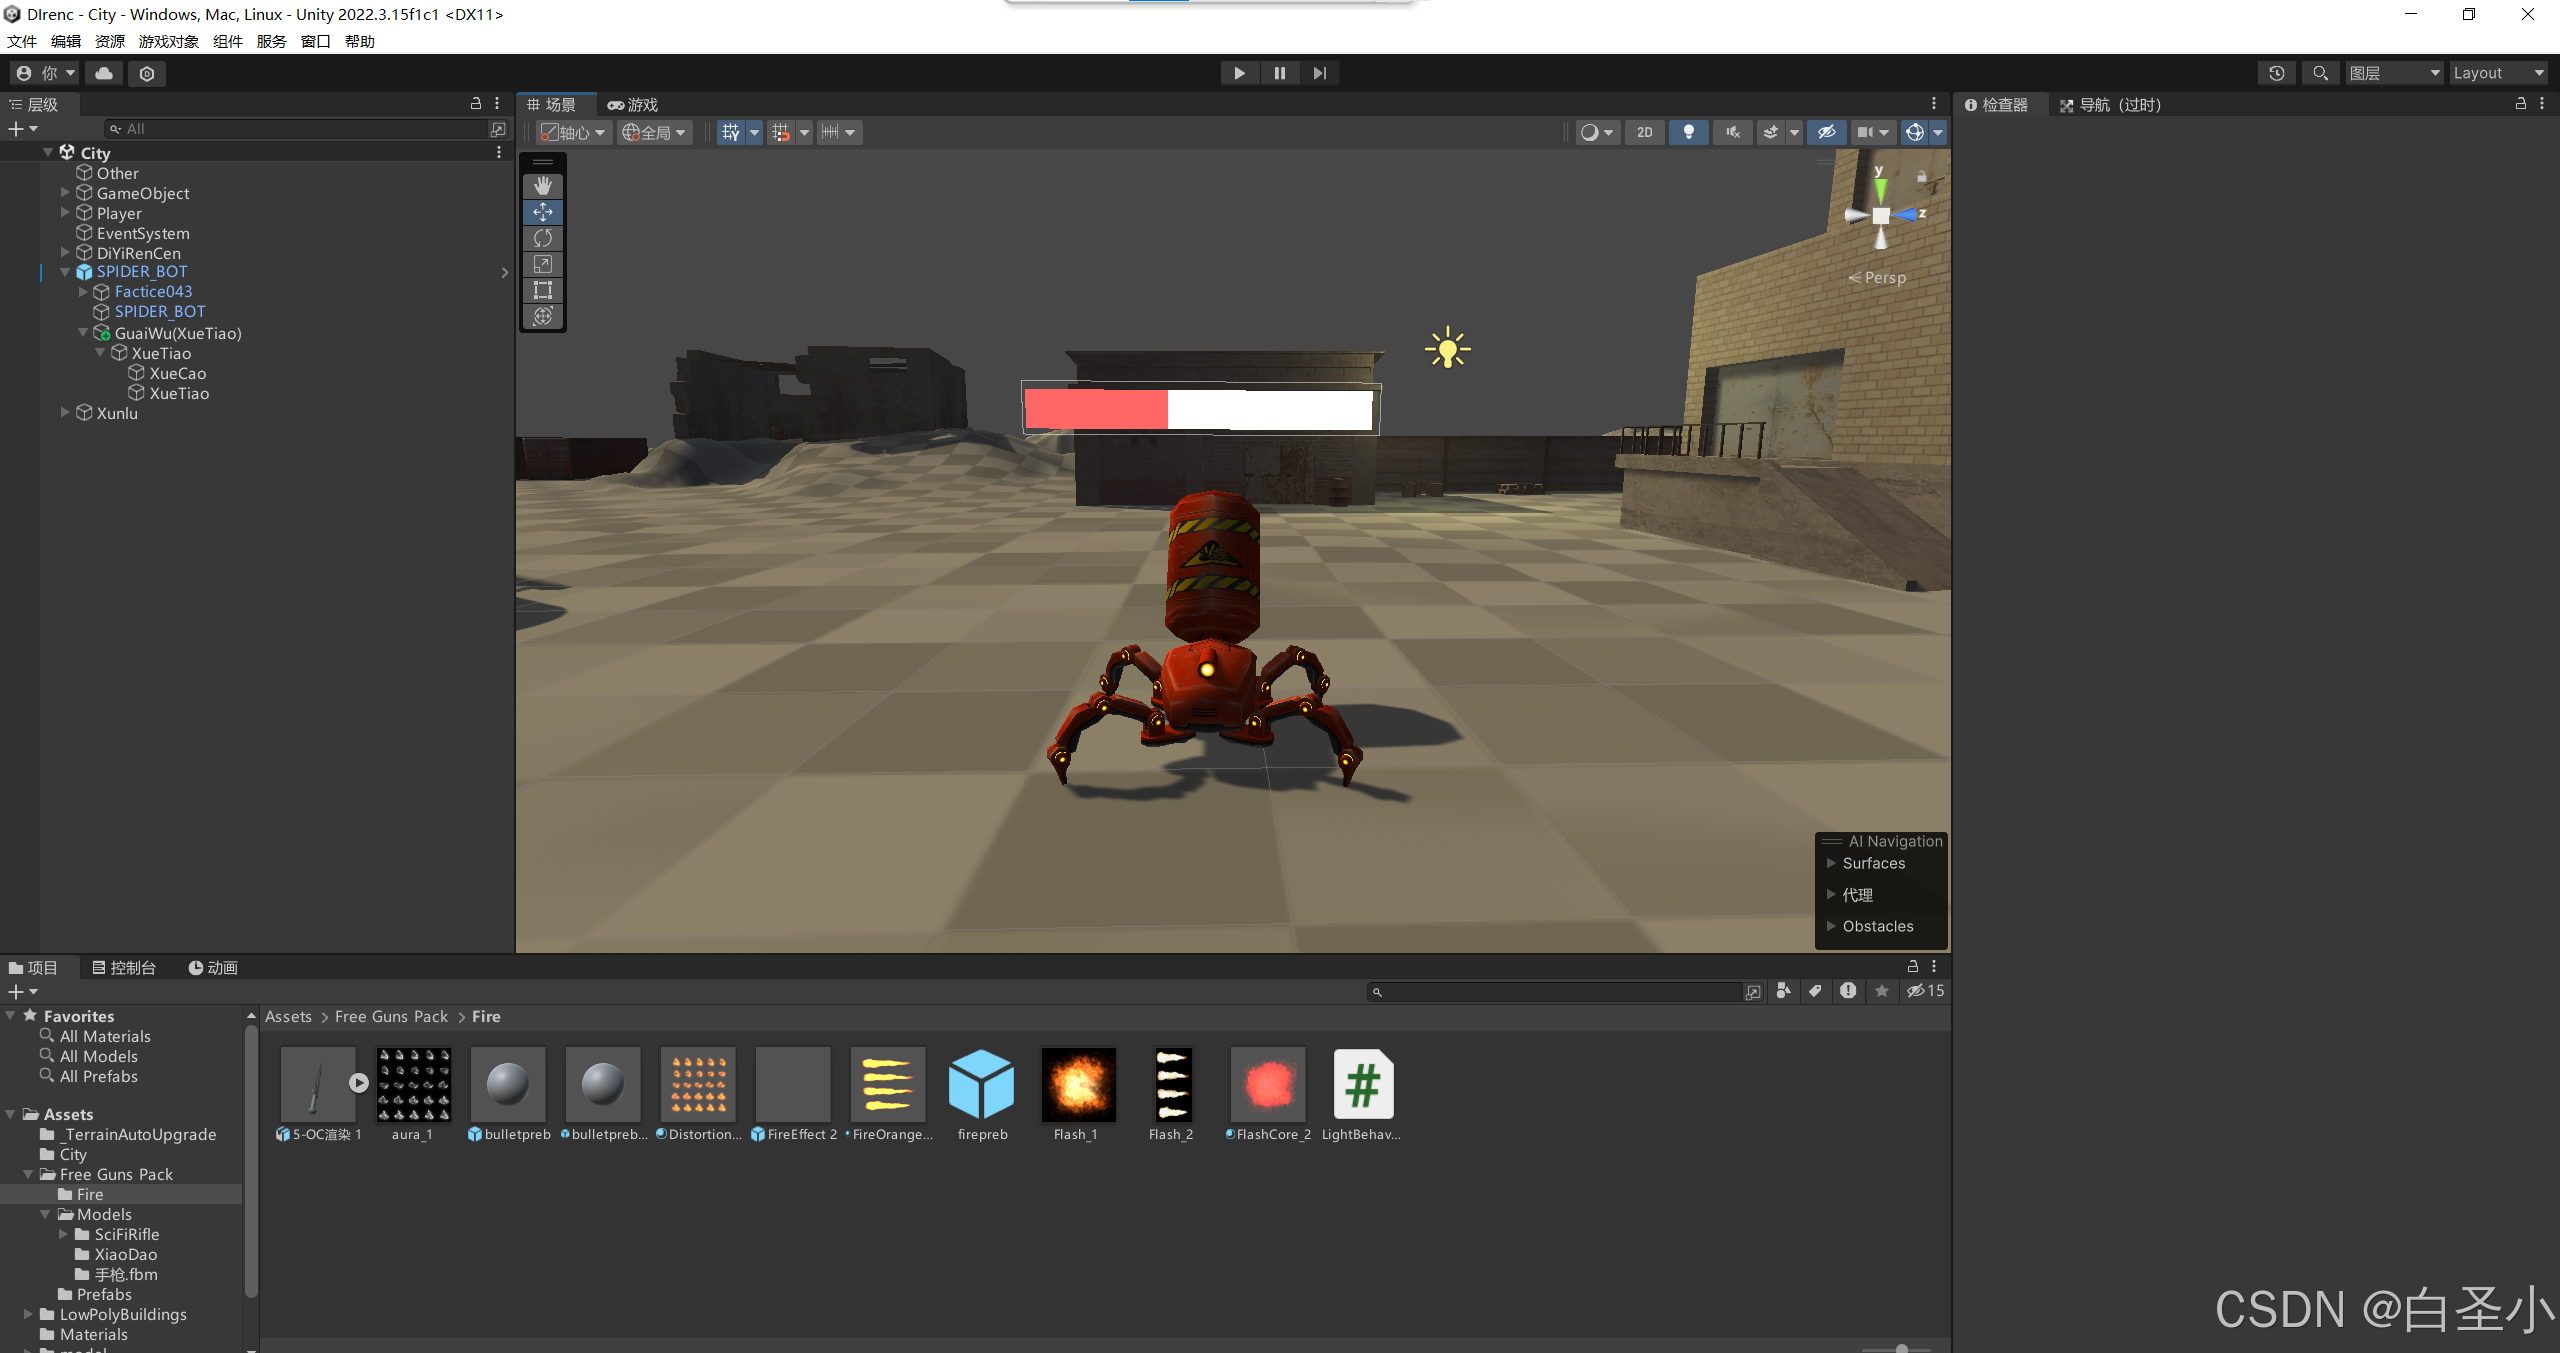The height and width of the screenshot is (1353, 2560).
Task: Toggle scene visibility hidden-objects button
Action: coord(1826,132)
